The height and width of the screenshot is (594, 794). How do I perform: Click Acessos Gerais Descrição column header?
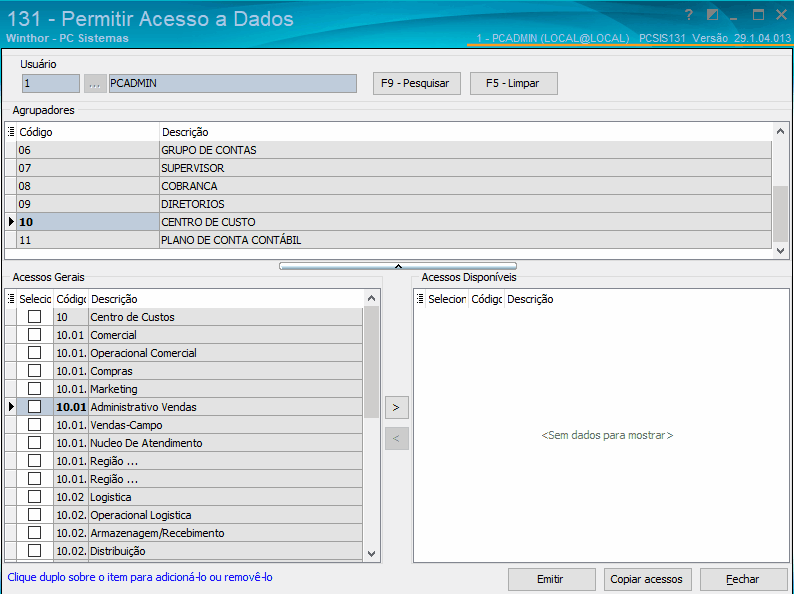point(226,299)
